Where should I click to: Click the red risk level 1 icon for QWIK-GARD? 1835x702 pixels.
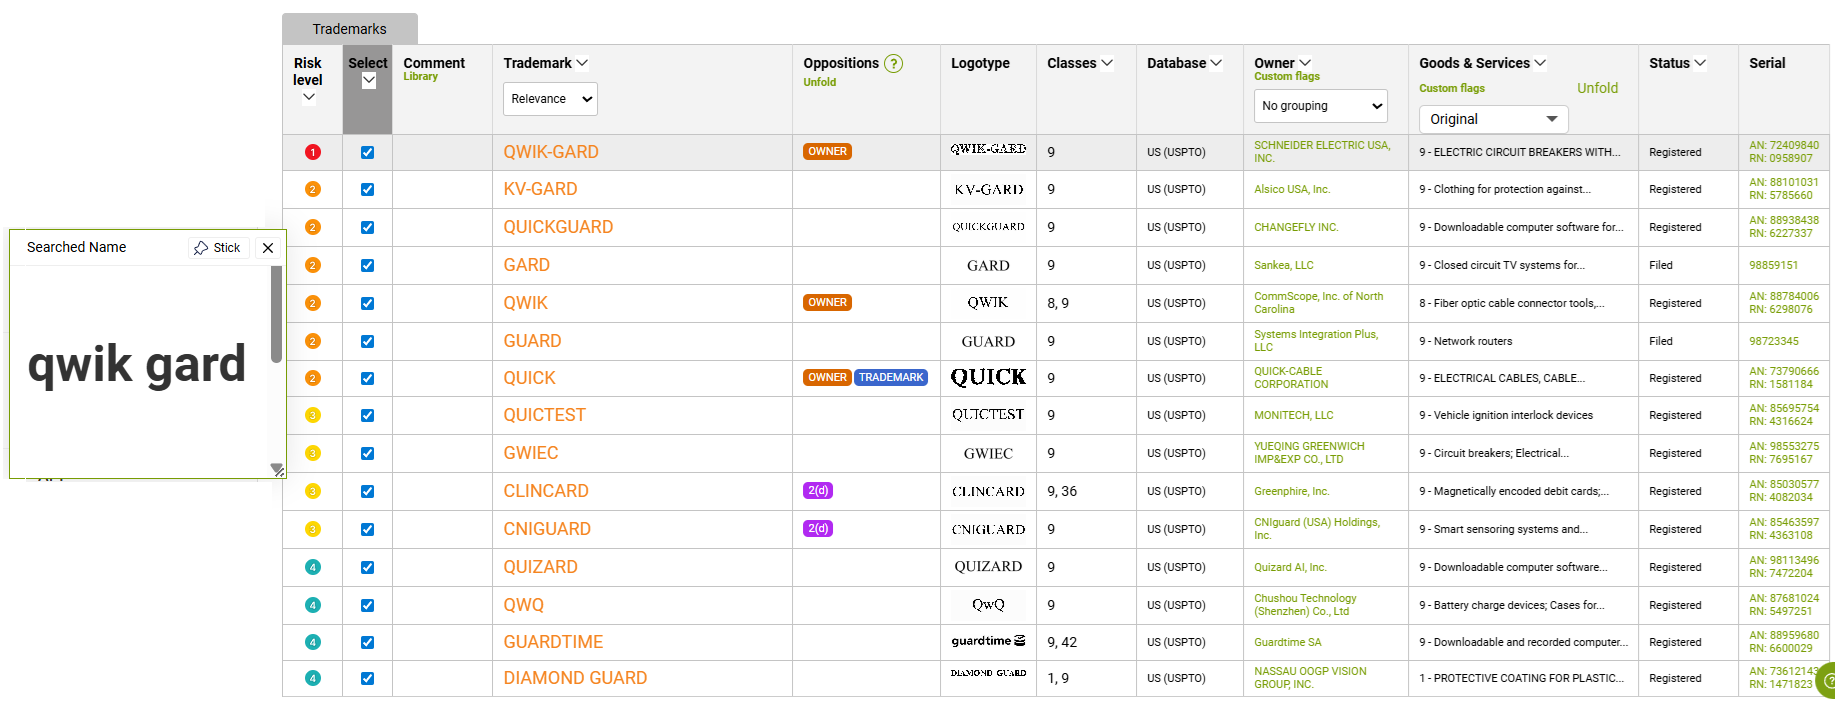pyautogui.click(x=312, y=152)
